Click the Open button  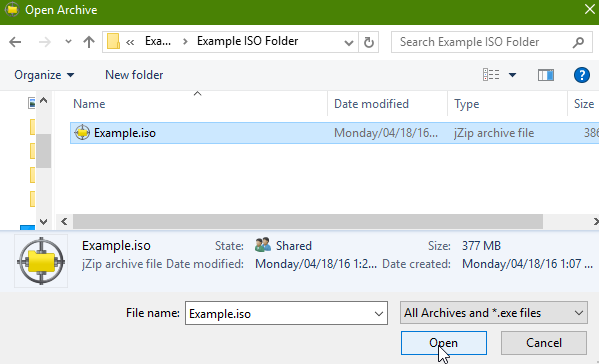pos(444,343)
